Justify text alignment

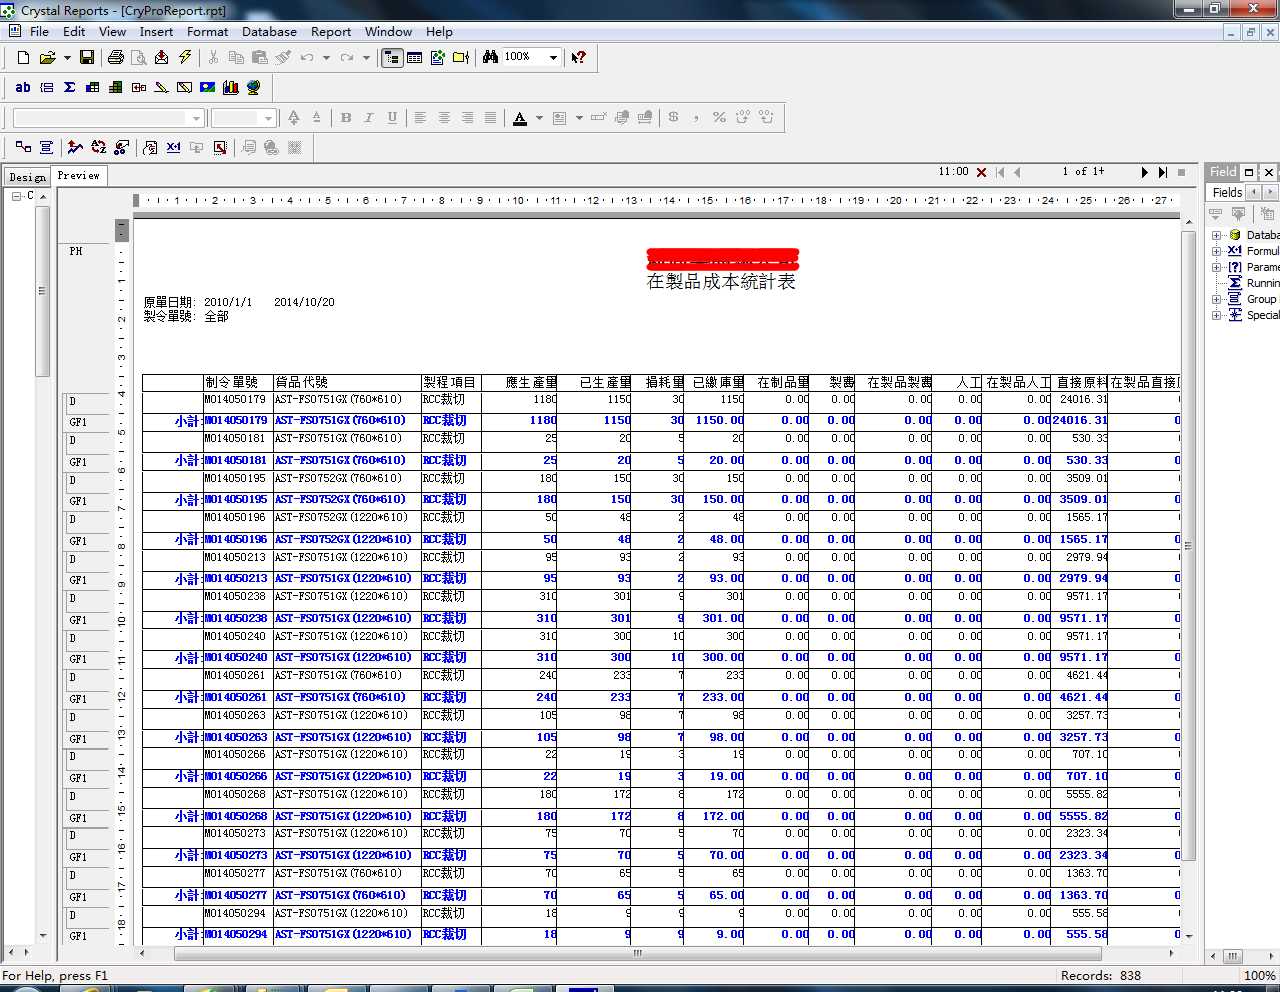coord(490,117)
